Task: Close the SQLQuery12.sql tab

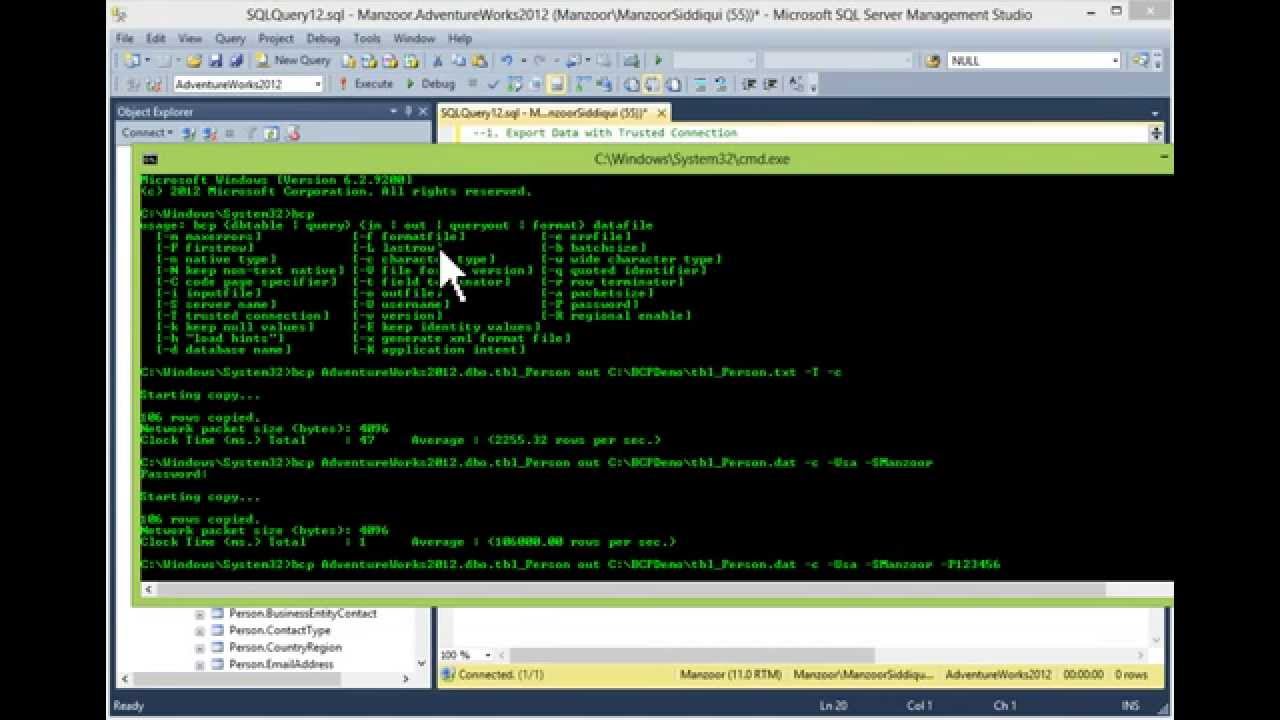Action: [x=661, y=113]
